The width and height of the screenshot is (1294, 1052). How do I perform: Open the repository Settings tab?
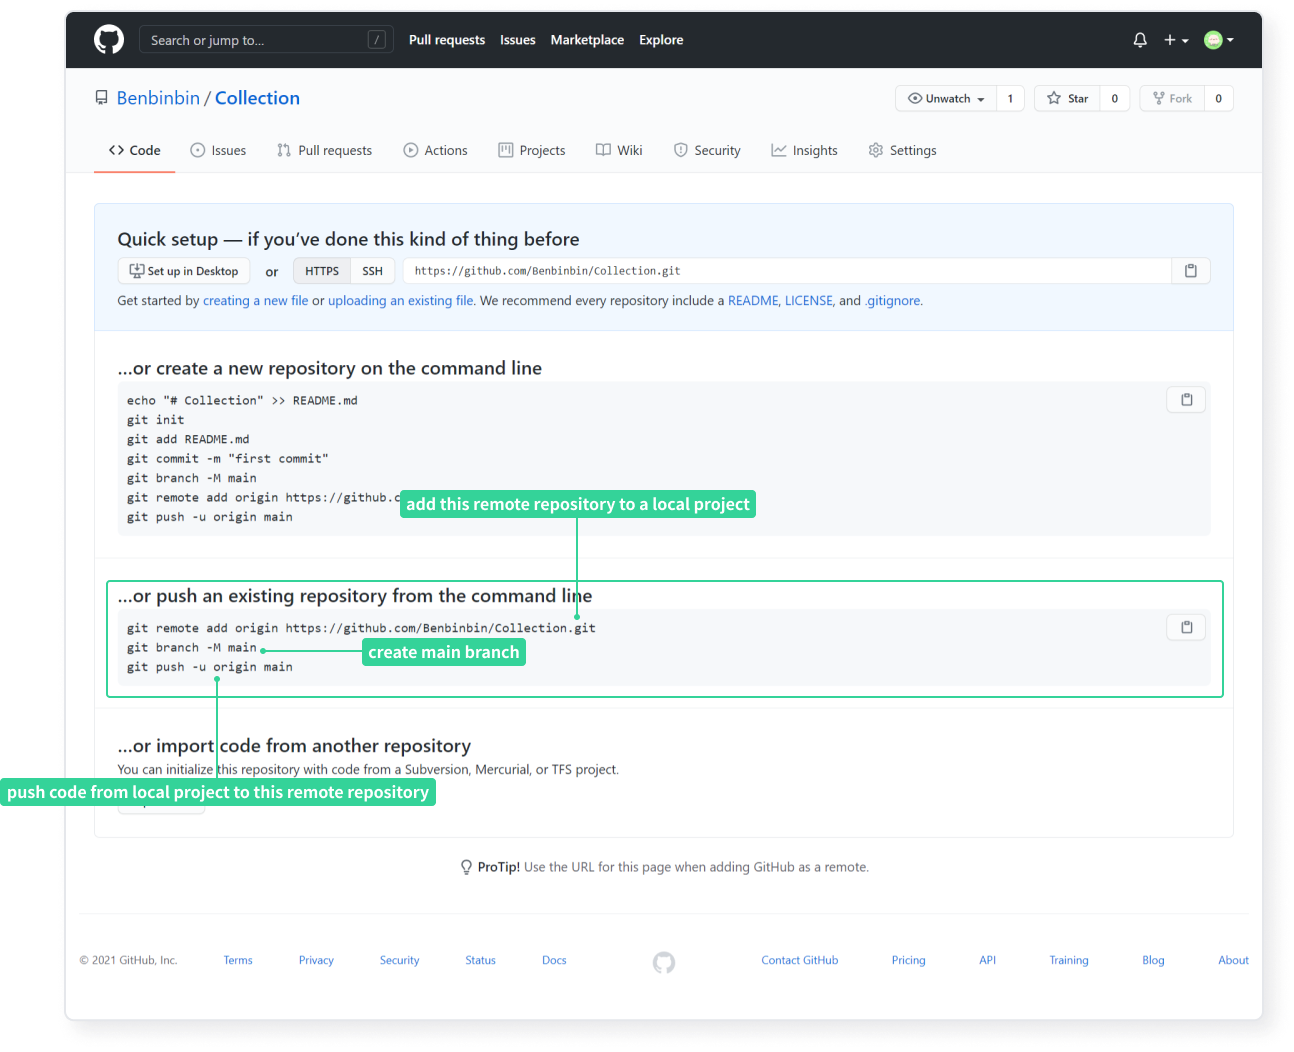pos(902,150)
